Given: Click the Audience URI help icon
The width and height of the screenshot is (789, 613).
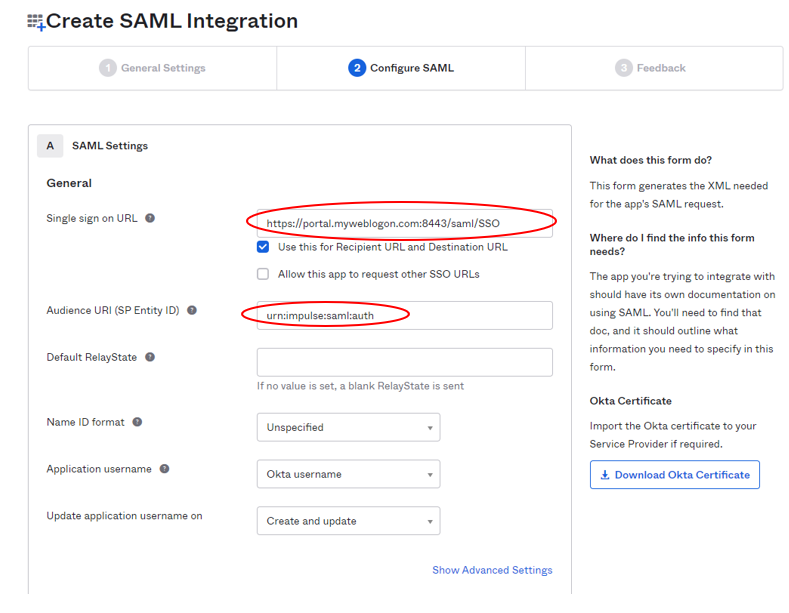Looking at the screenshot, I should click(192, 310).
